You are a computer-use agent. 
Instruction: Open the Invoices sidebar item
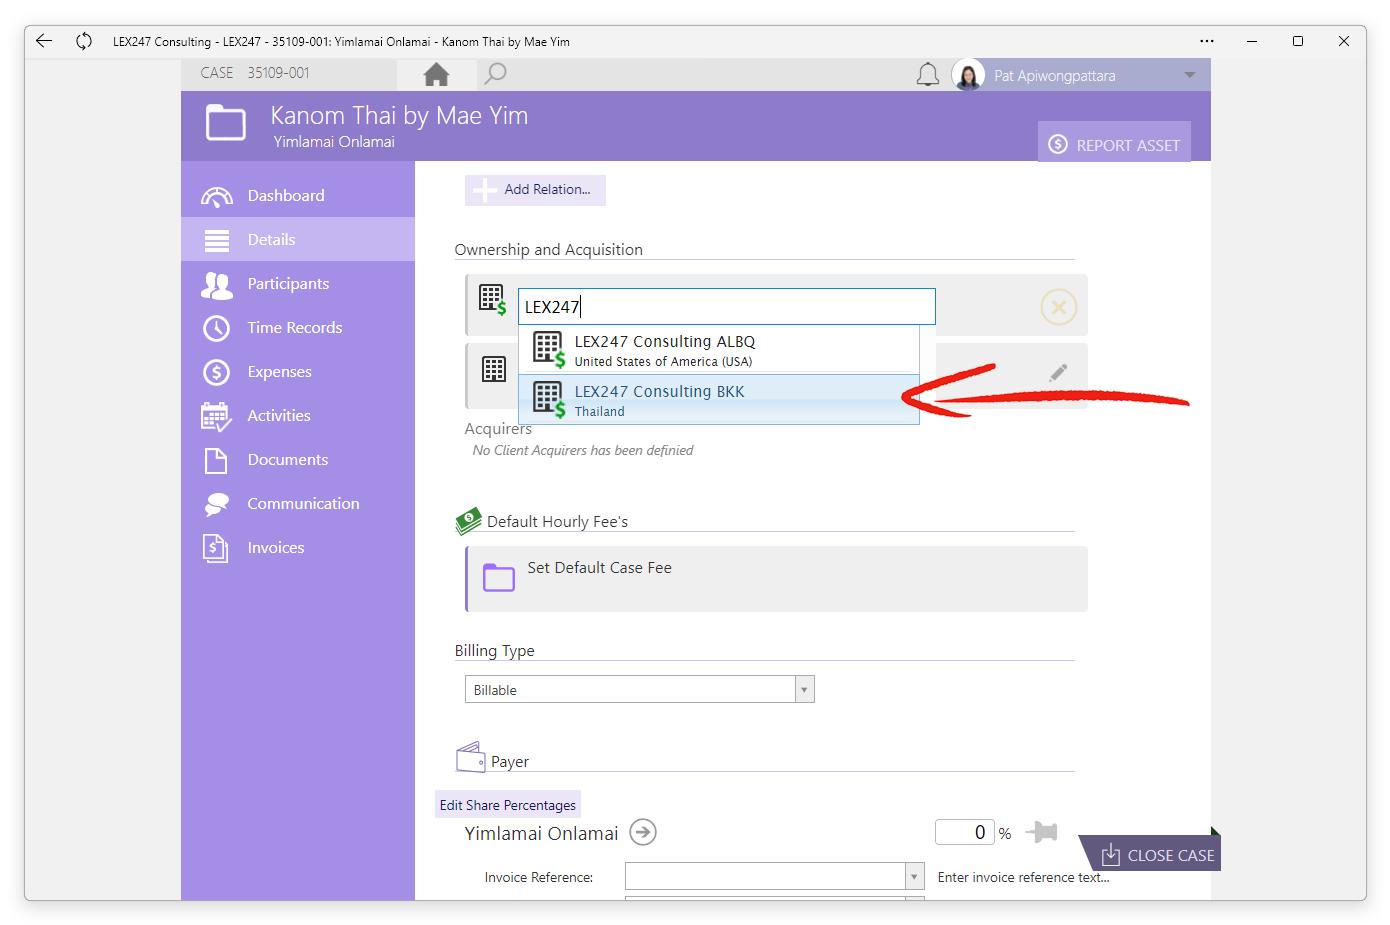click(x=298, y=547)
